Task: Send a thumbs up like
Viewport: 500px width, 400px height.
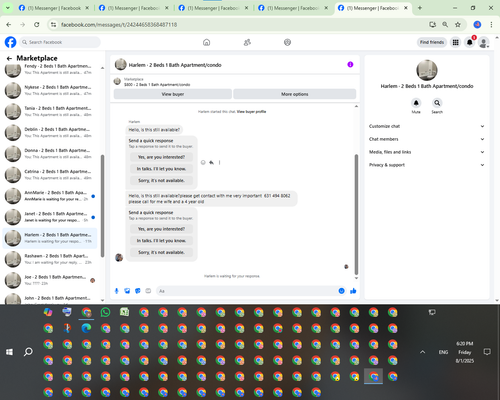Action: click(x=353, y=291)
